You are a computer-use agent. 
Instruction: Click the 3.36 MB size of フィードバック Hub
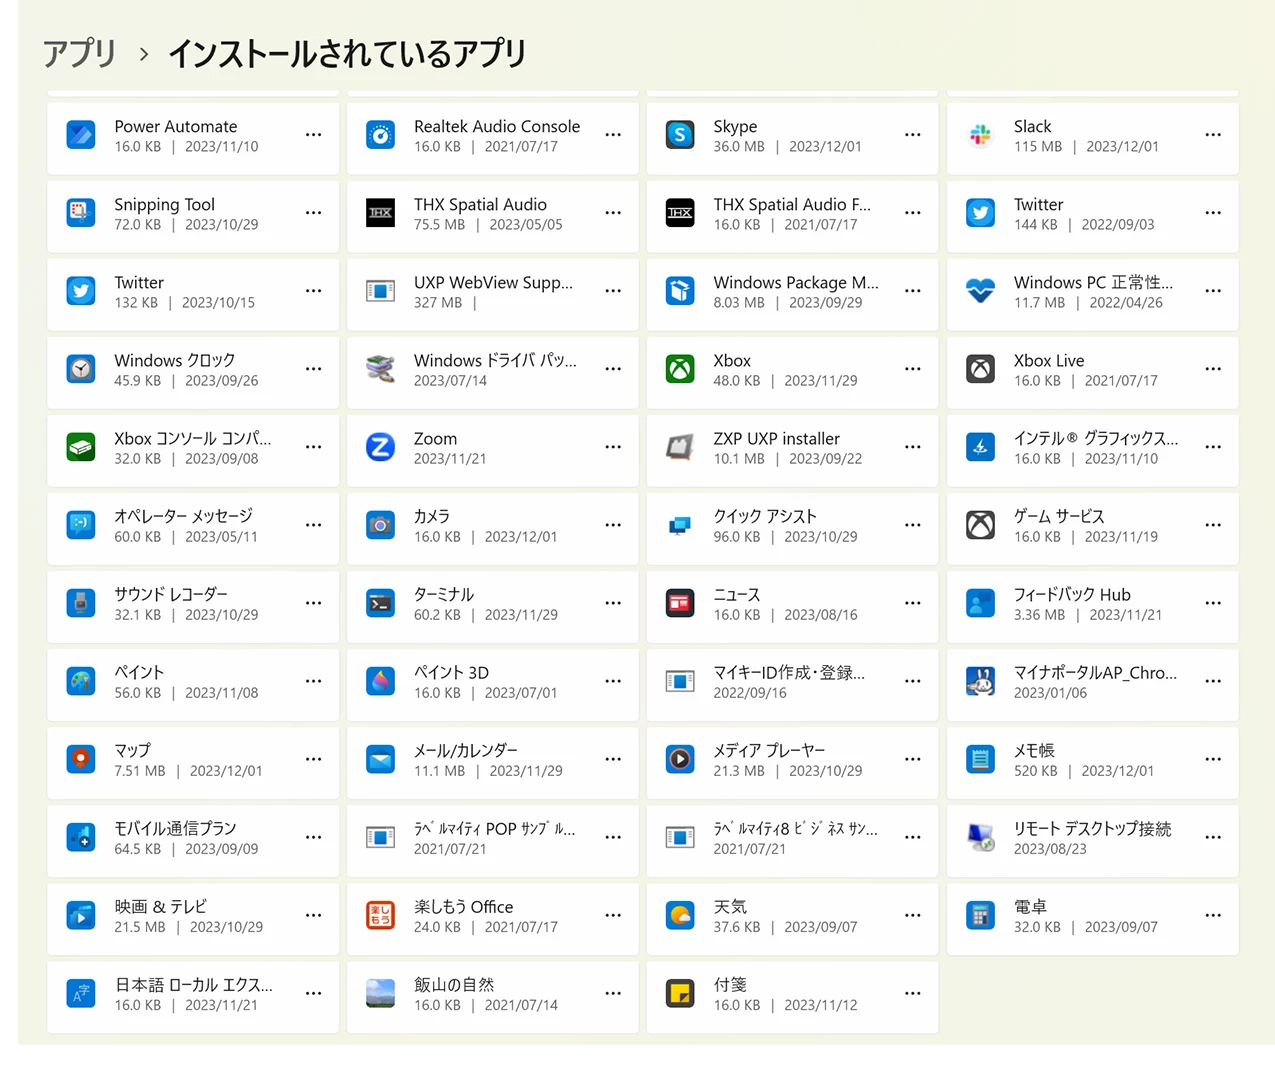1039,615
